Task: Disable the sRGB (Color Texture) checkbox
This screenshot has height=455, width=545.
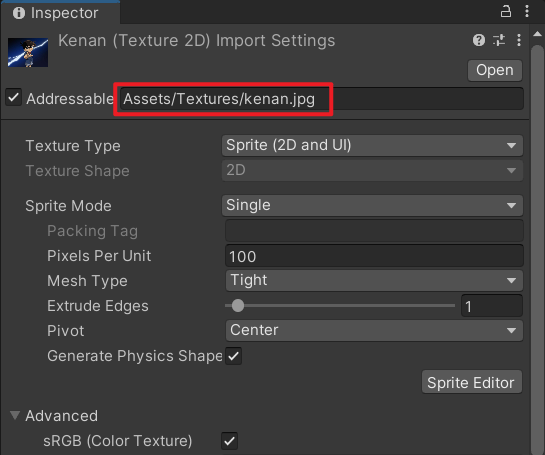Action: click(229, 441)
